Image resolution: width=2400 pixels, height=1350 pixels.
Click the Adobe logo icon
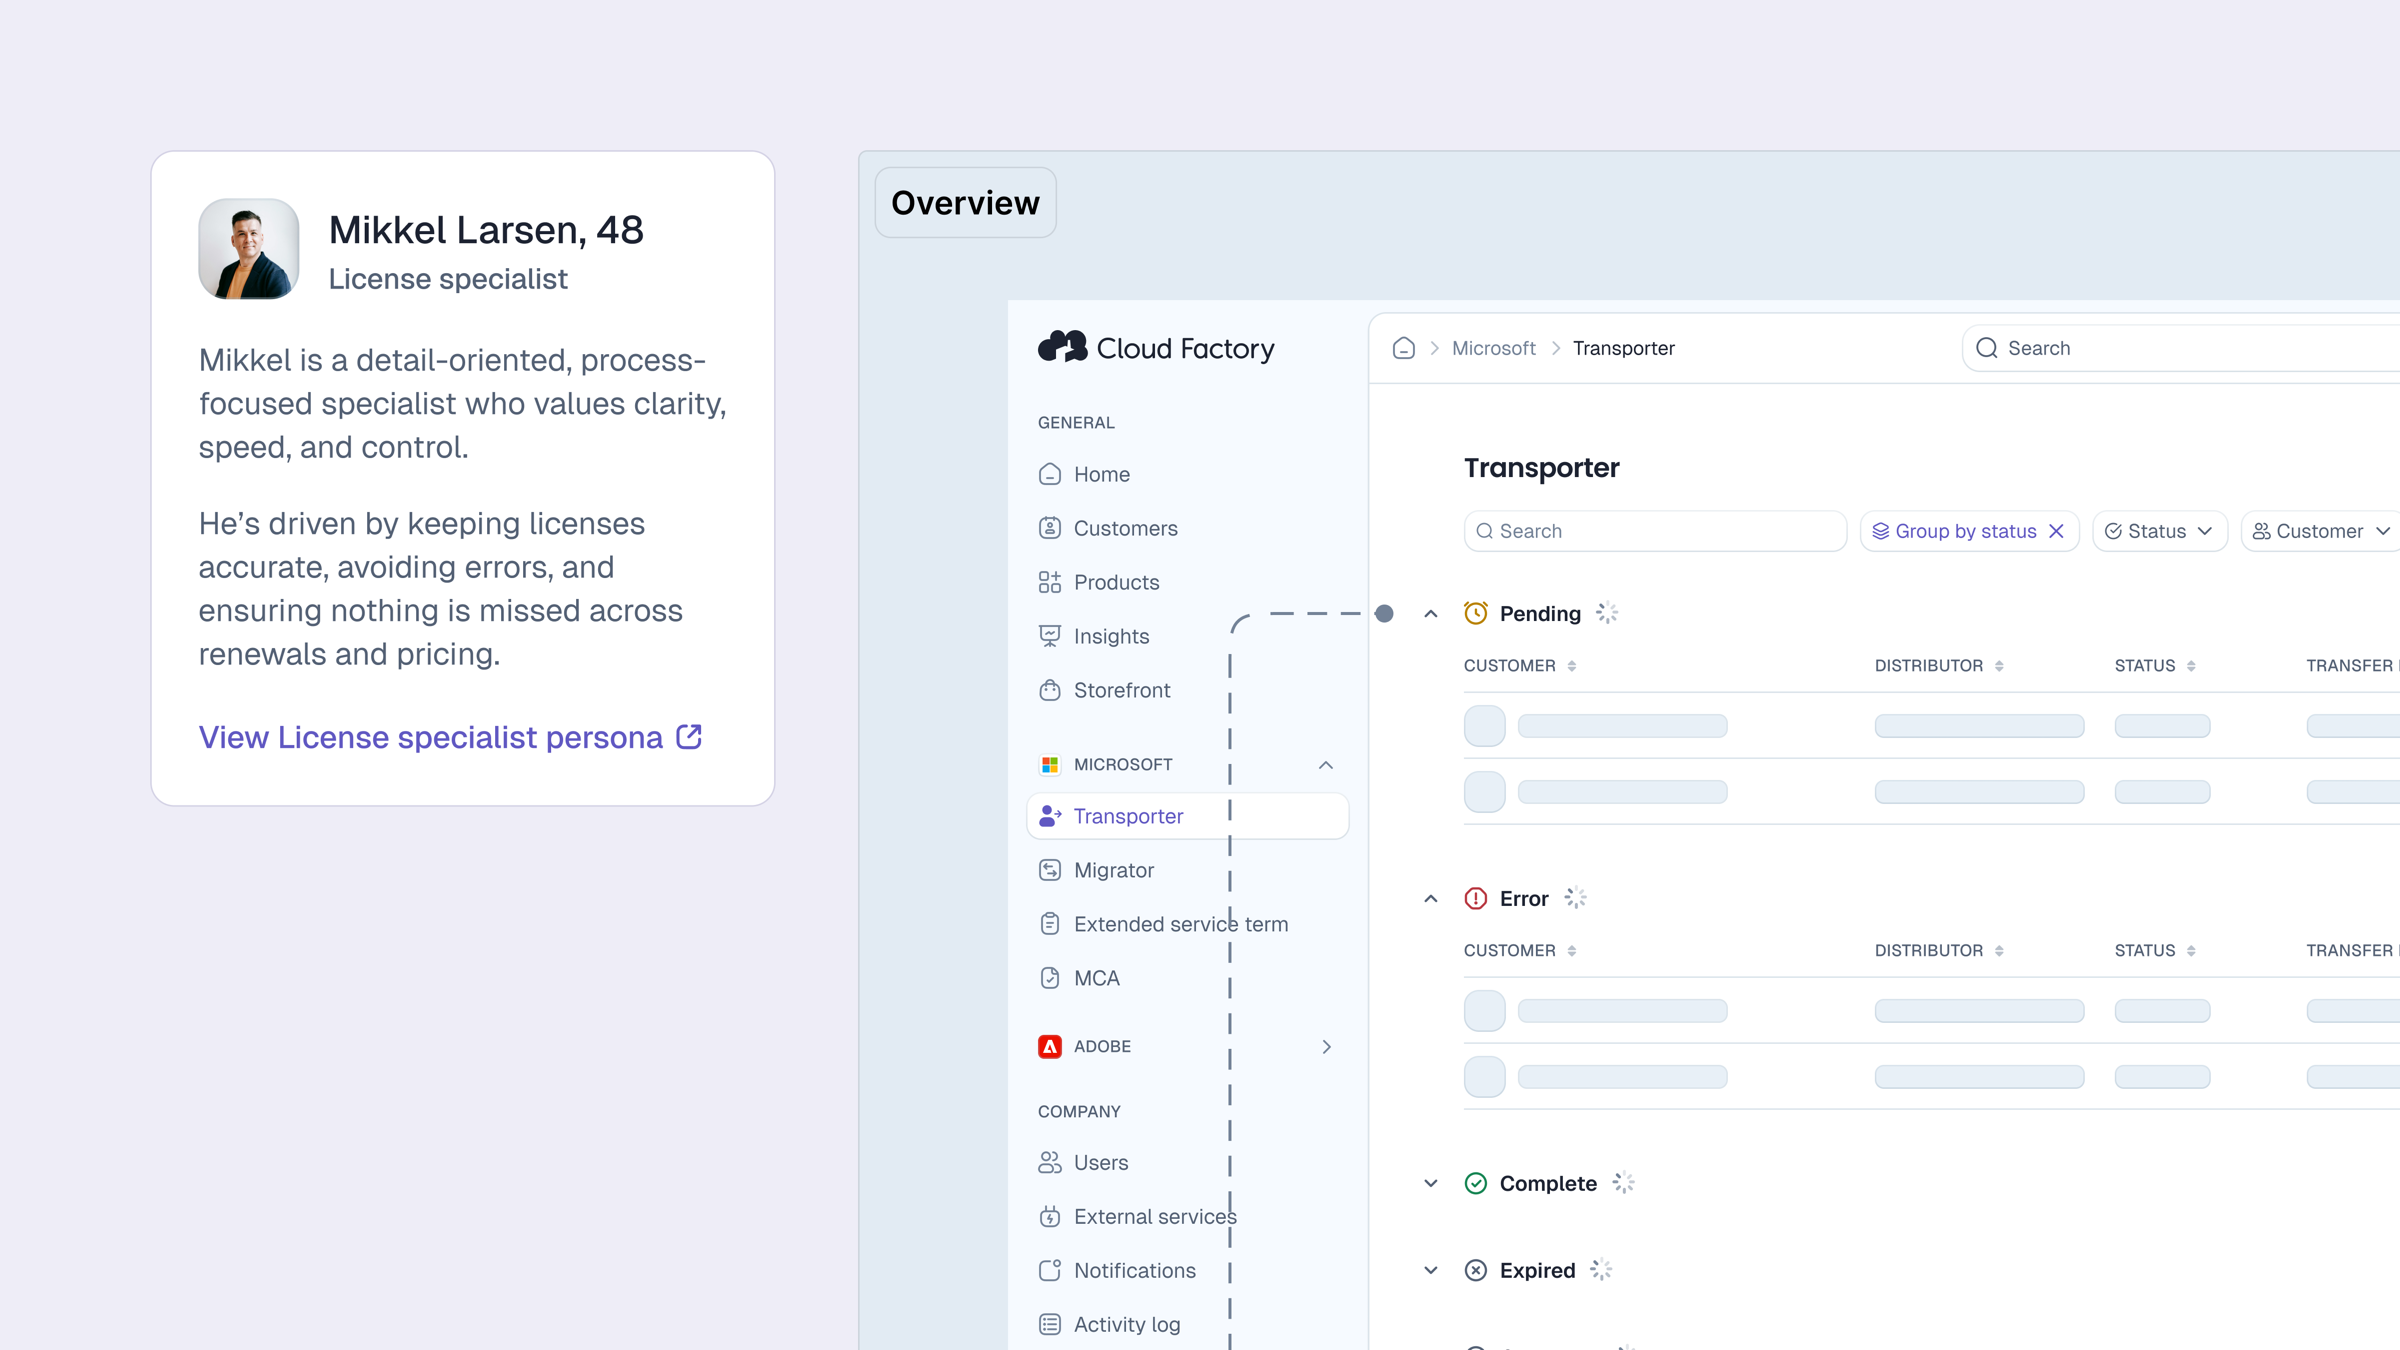(x=1049, y=1047)
